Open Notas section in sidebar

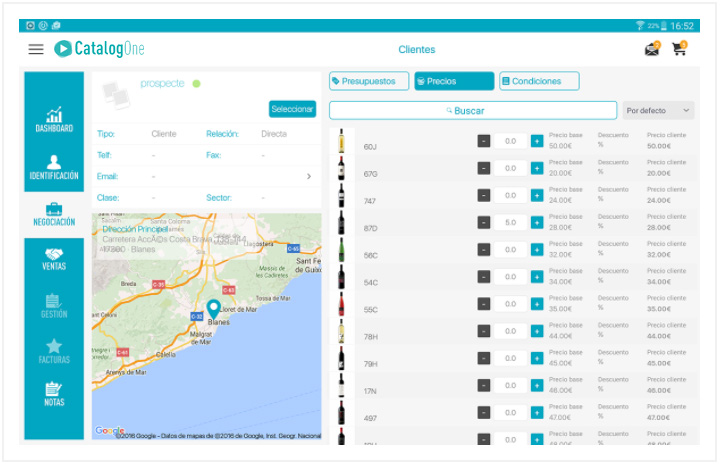pos(54,394)
